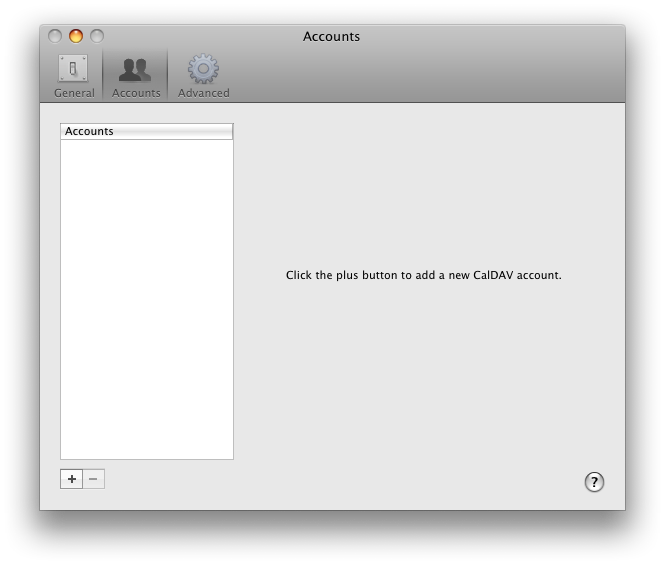Screen dimensions: 665x565
Task: Click the Accounts column header in list
Action: click(146, 131)
